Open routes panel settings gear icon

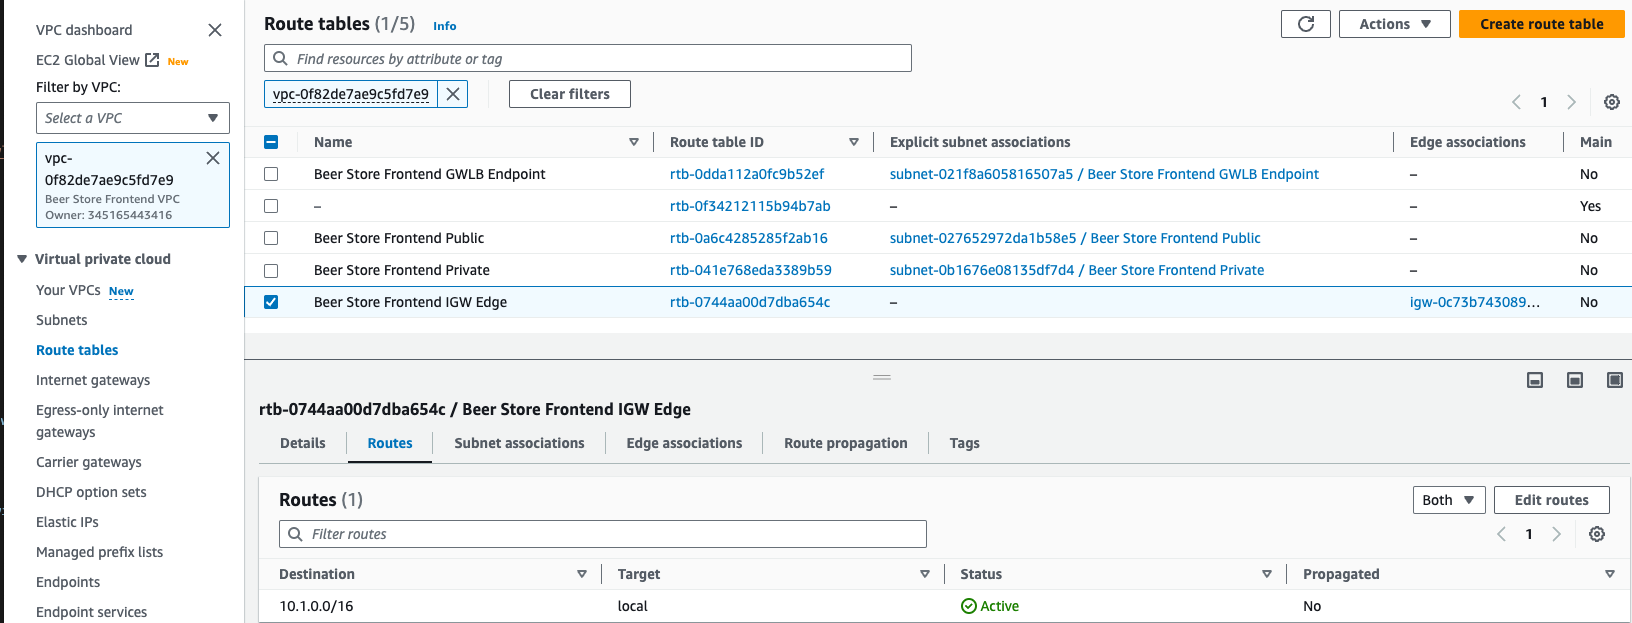(x=1596, y=534)
